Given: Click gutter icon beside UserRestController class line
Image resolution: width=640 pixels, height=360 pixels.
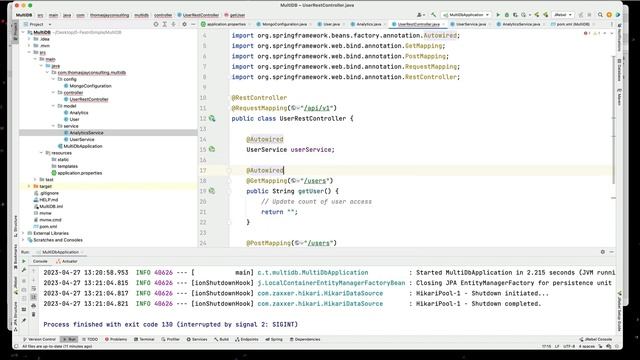Looking at the screenshot, I should 212,118.
